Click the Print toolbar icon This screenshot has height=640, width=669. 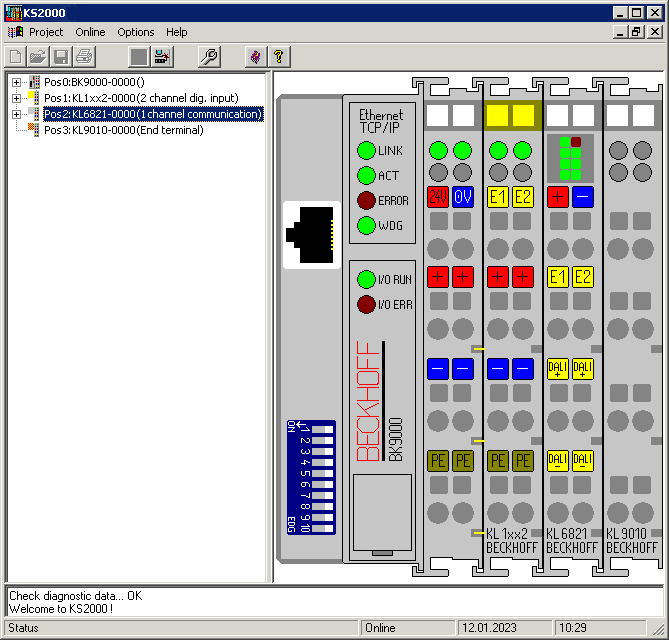pyautogui.click(x=84, y=57)
